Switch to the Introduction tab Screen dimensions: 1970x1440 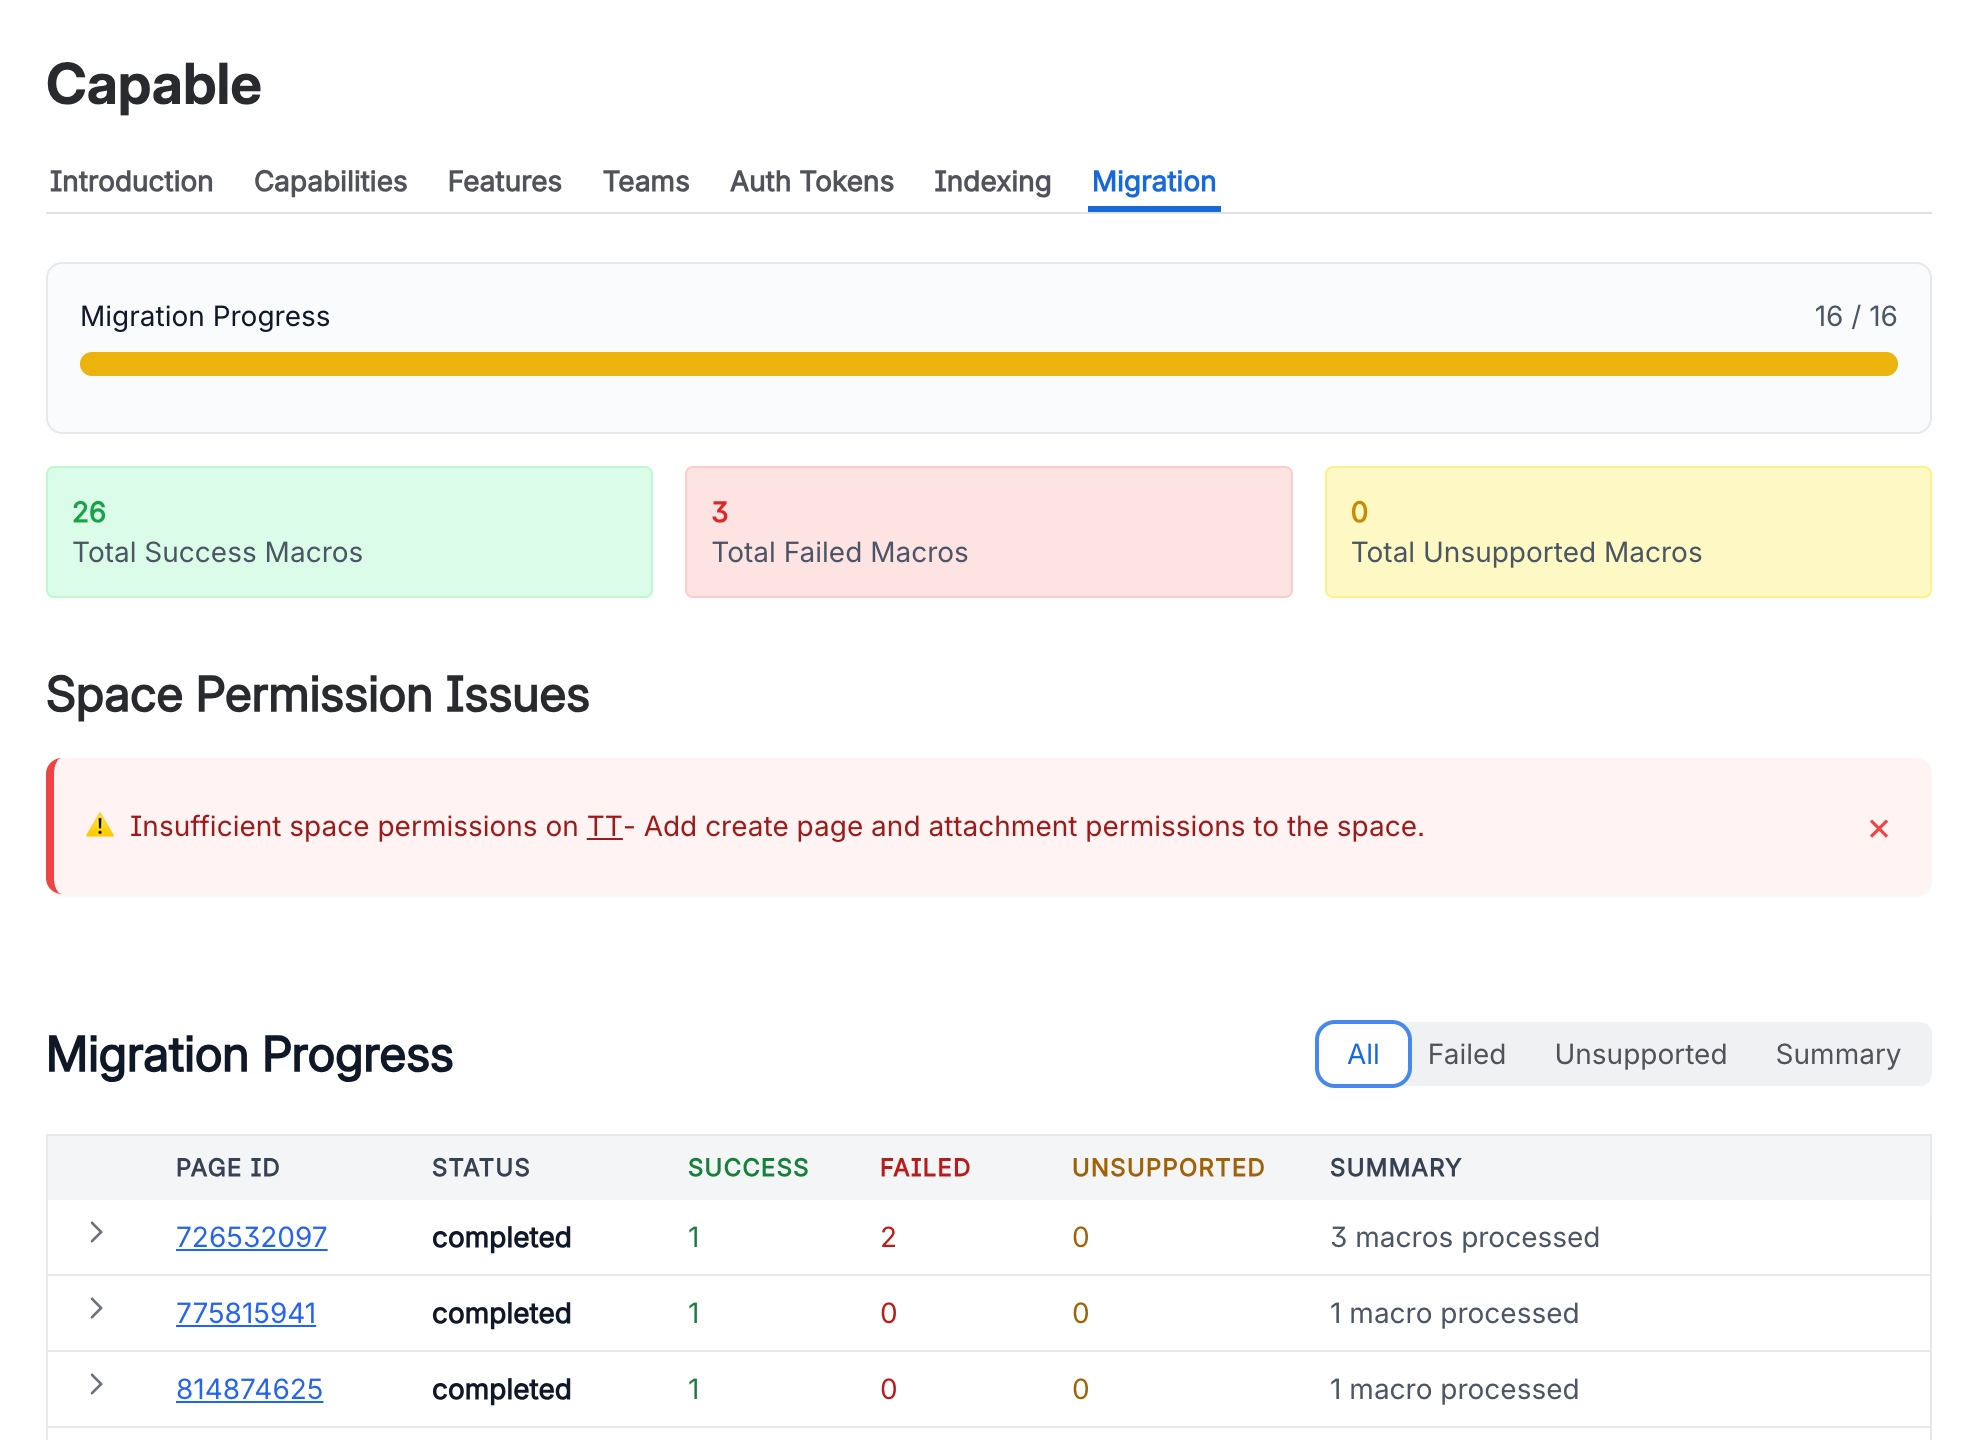130,182
